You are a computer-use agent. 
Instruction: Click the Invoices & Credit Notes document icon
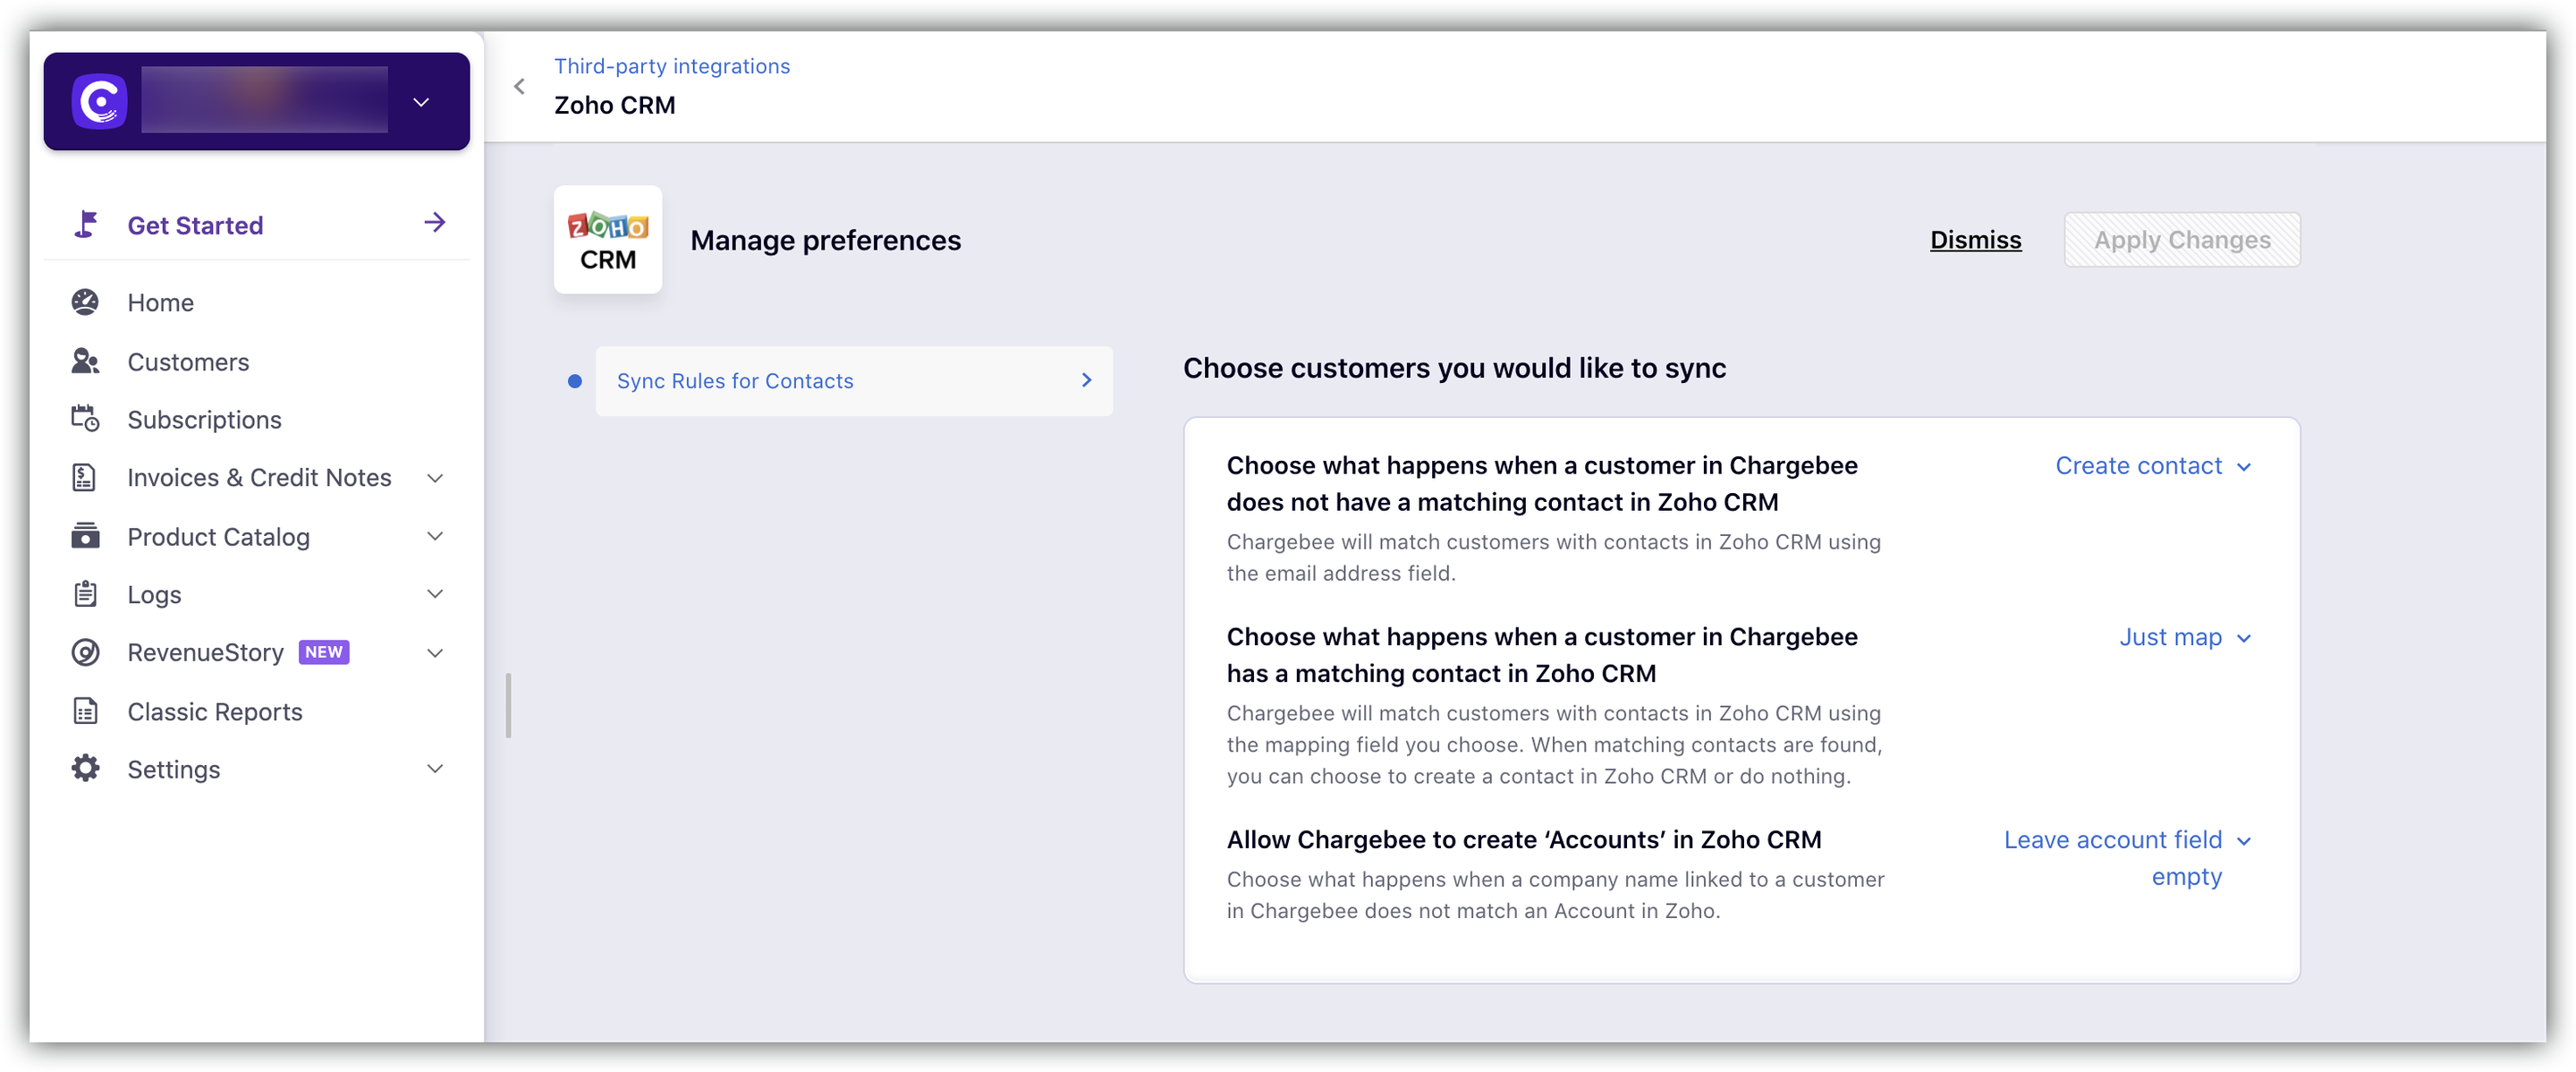tap(85, 478)
